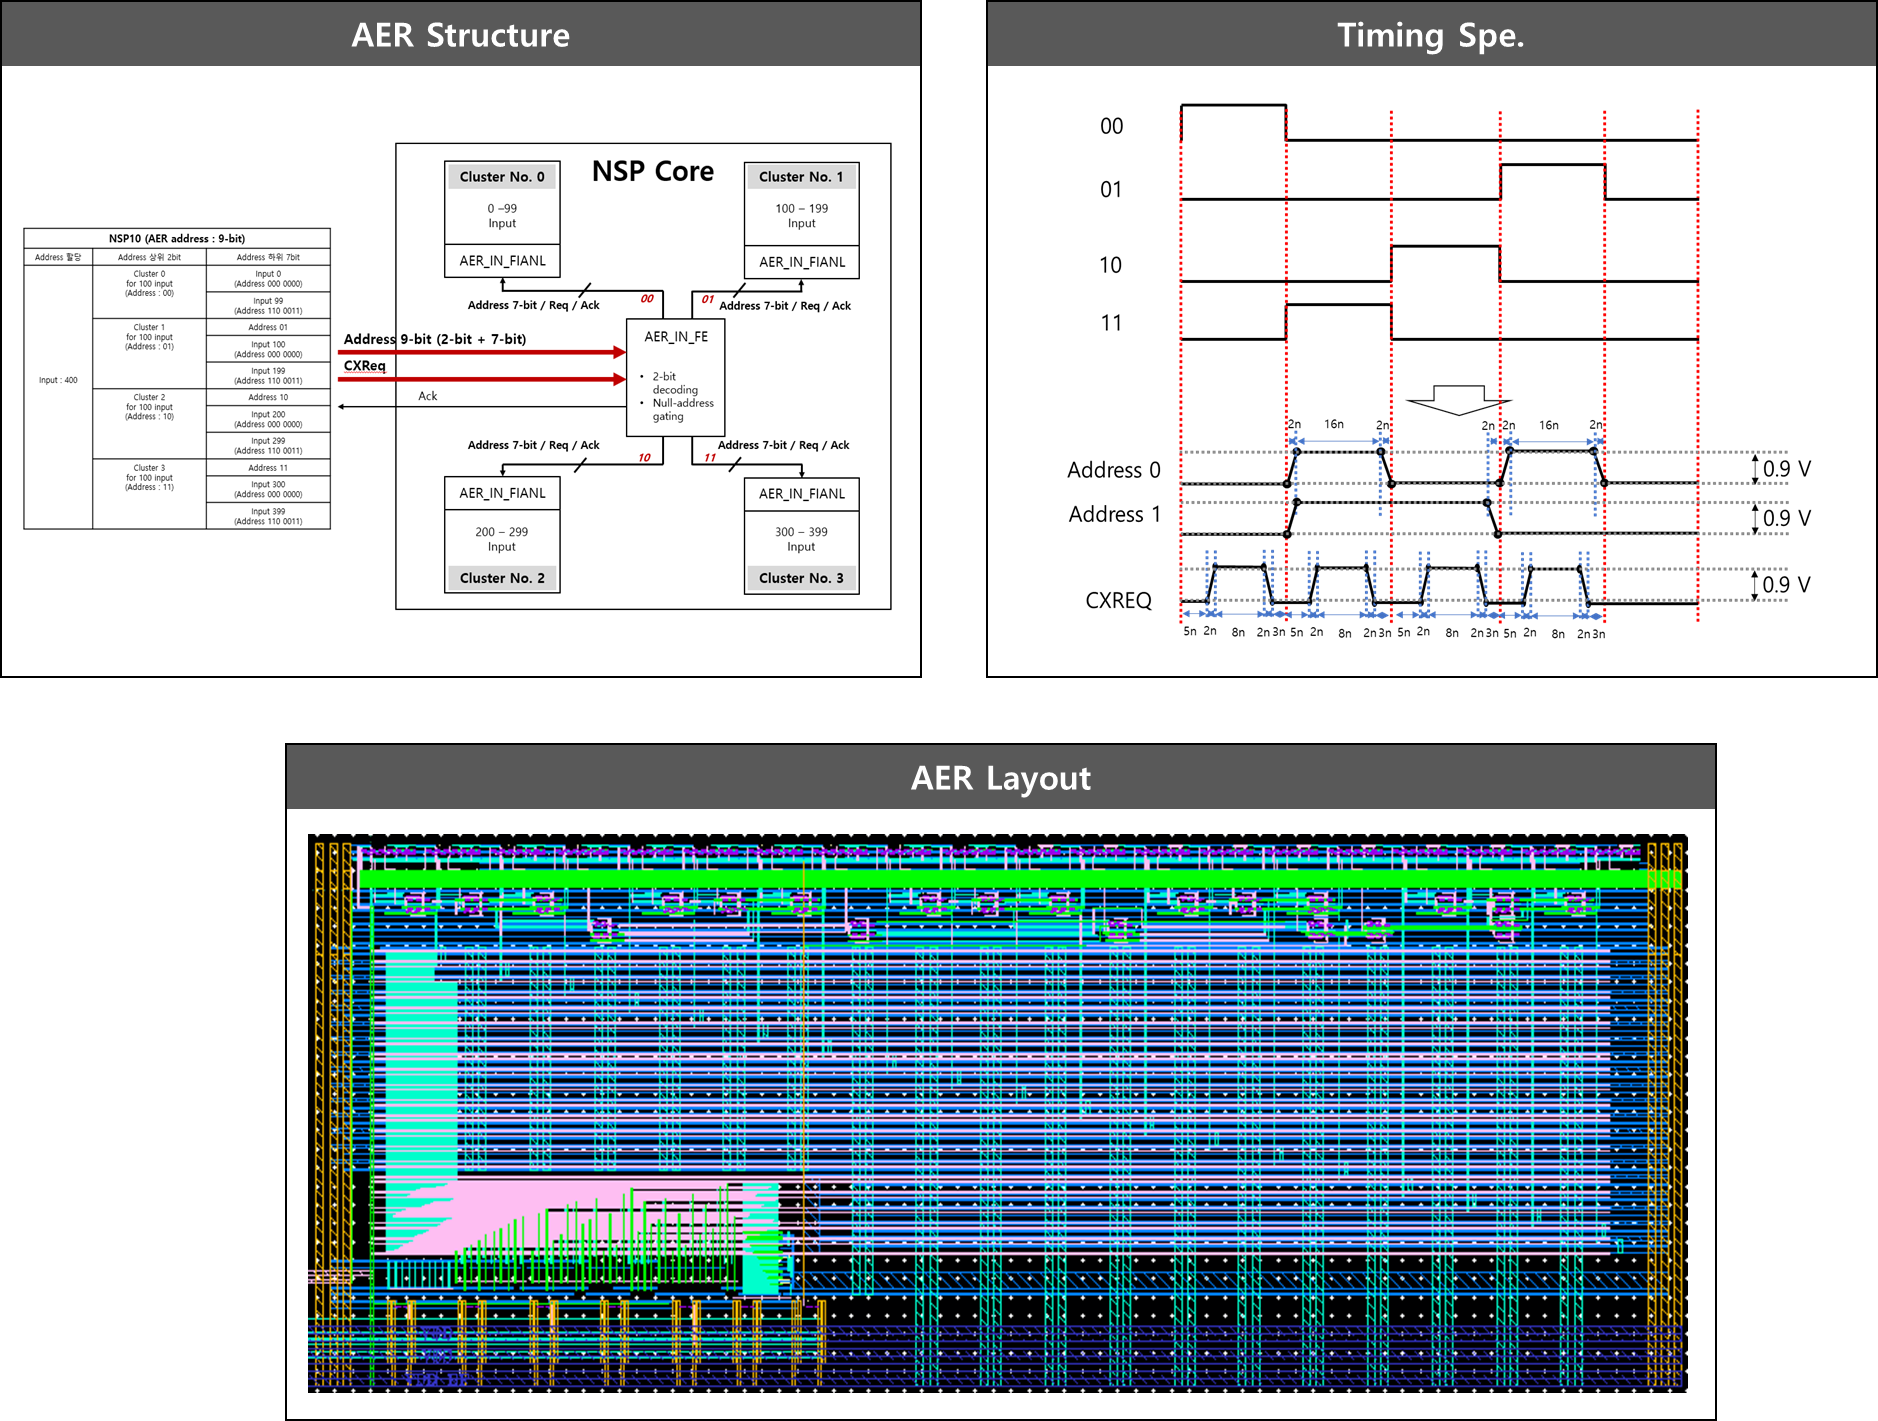The height and width of the screenshot is (1421, 1878).
Task: Click the 300 – 399 Input box
Action: 801,539
